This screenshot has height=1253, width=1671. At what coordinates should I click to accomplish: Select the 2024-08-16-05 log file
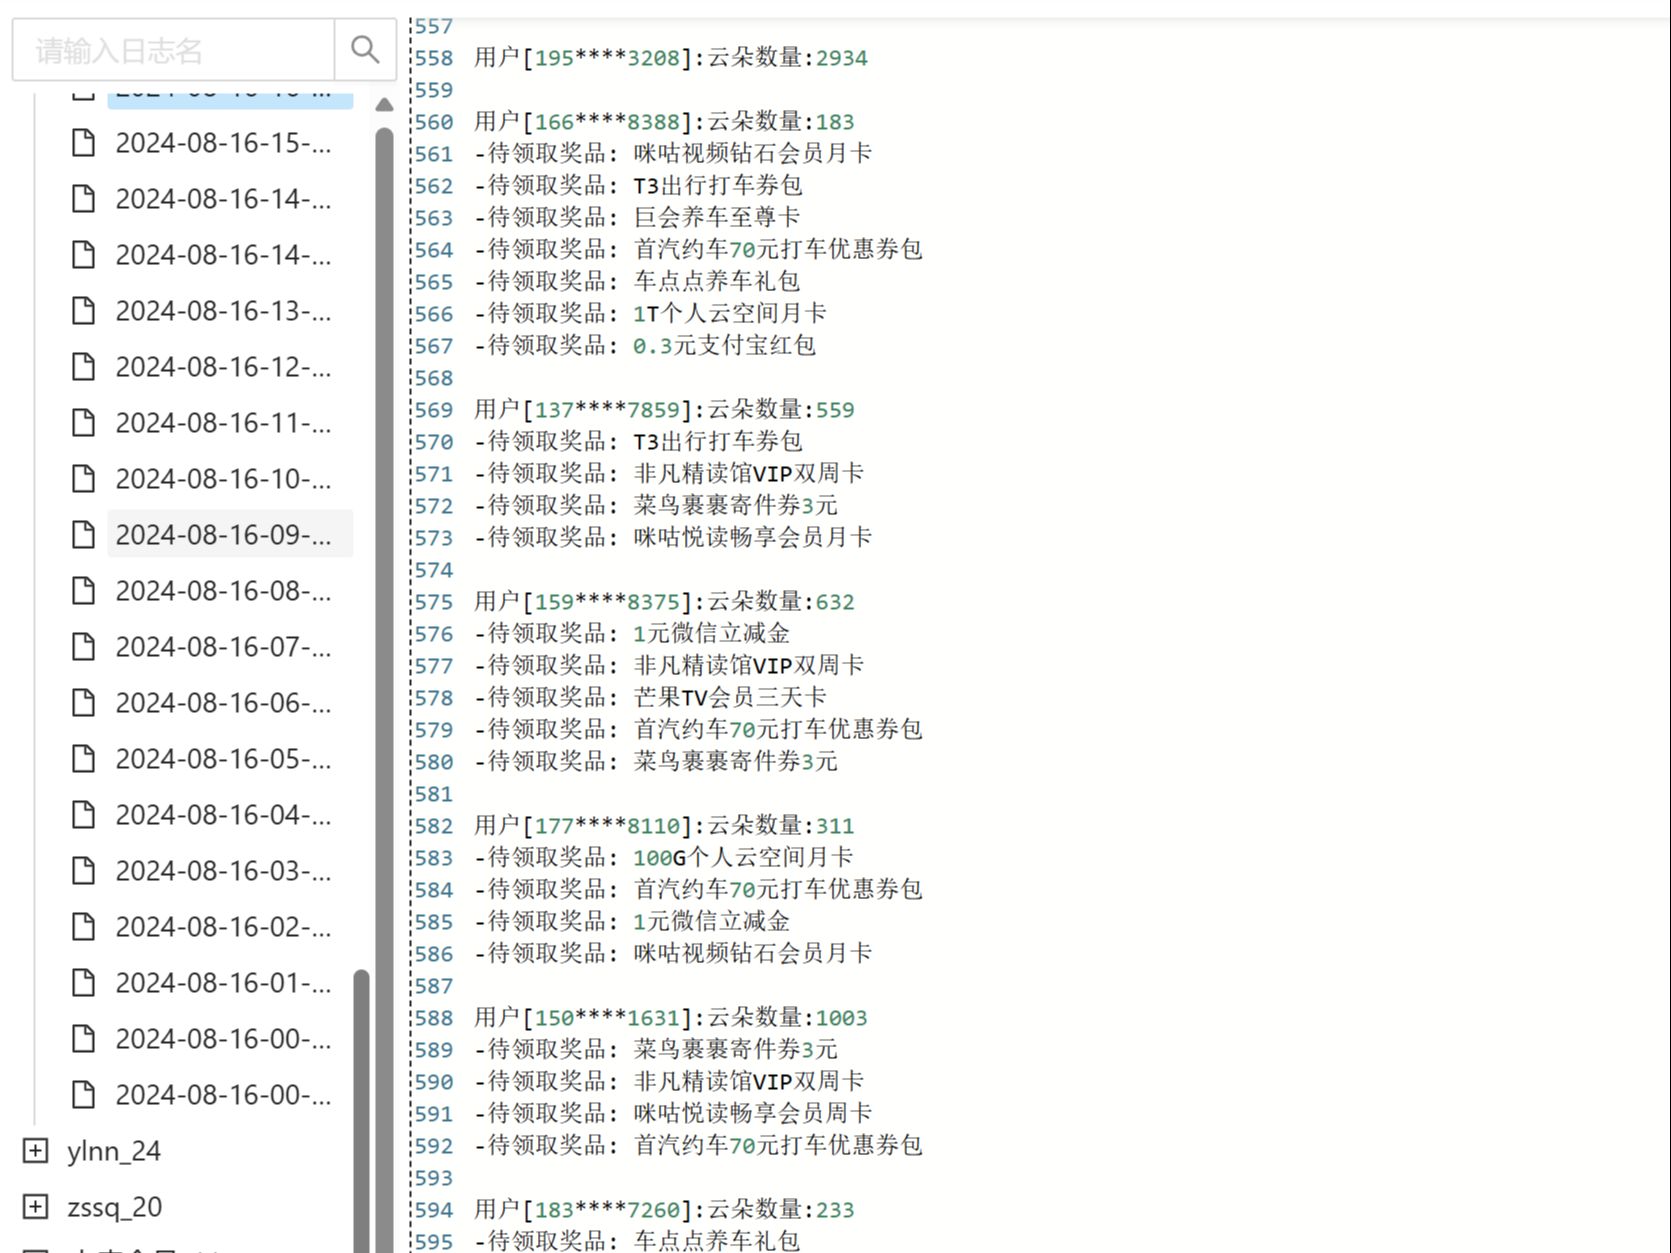coord(223,759)
